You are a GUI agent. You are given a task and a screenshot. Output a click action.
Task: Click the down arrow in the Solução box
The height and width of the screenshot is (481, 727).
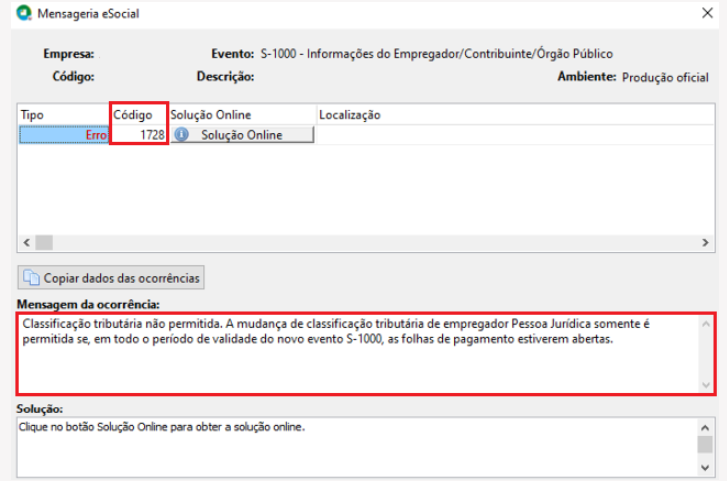(705, 468)
